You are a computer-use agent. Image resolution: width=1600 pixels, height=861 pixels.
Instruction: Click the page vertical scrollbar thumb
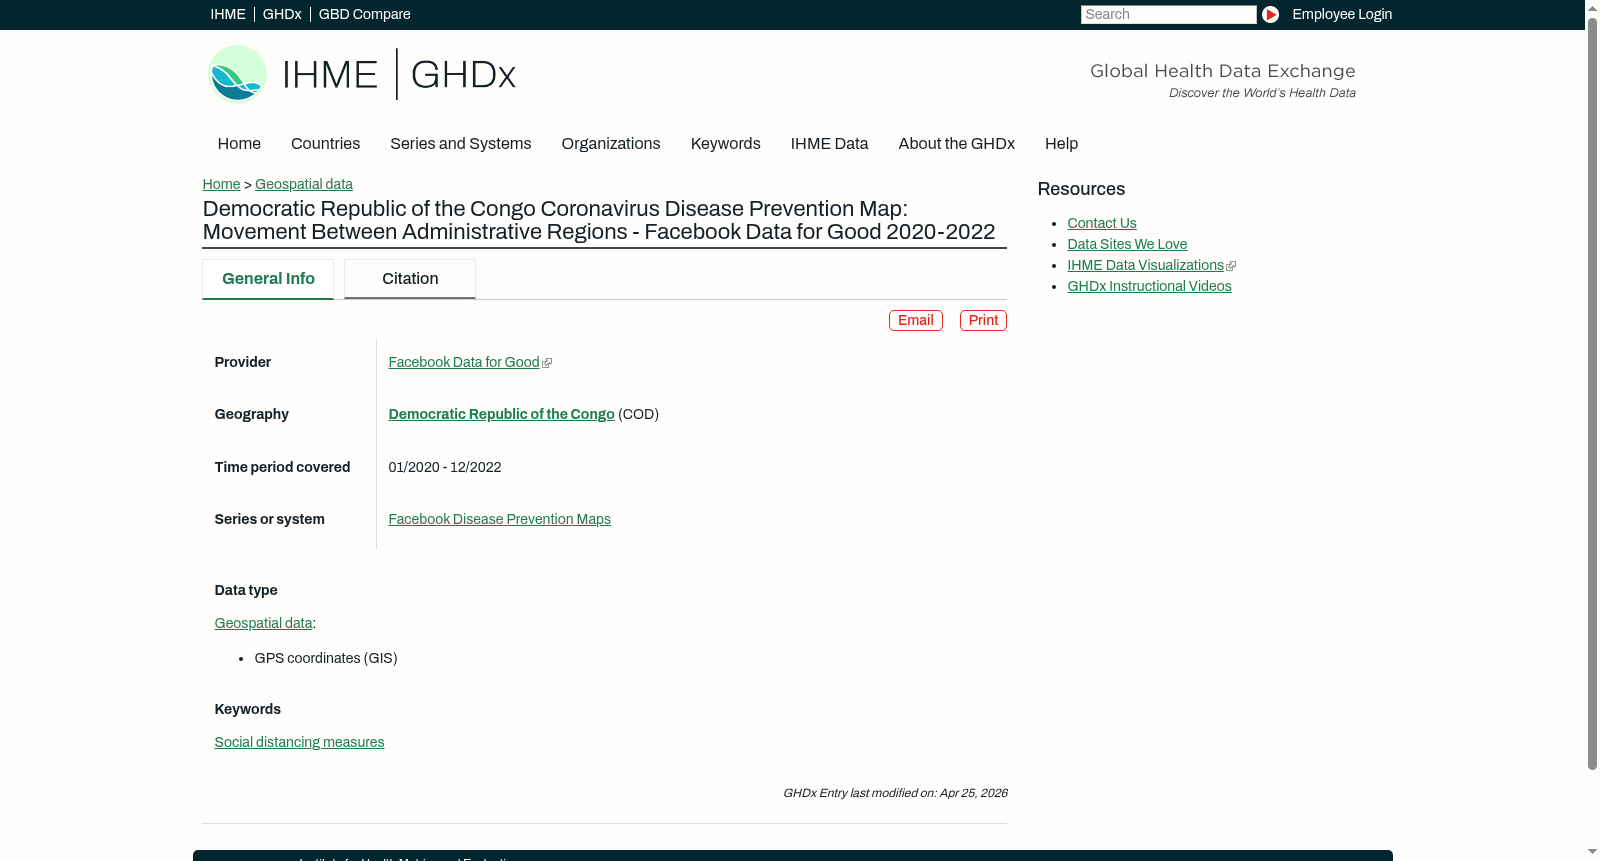click(x=1592, y=392)
